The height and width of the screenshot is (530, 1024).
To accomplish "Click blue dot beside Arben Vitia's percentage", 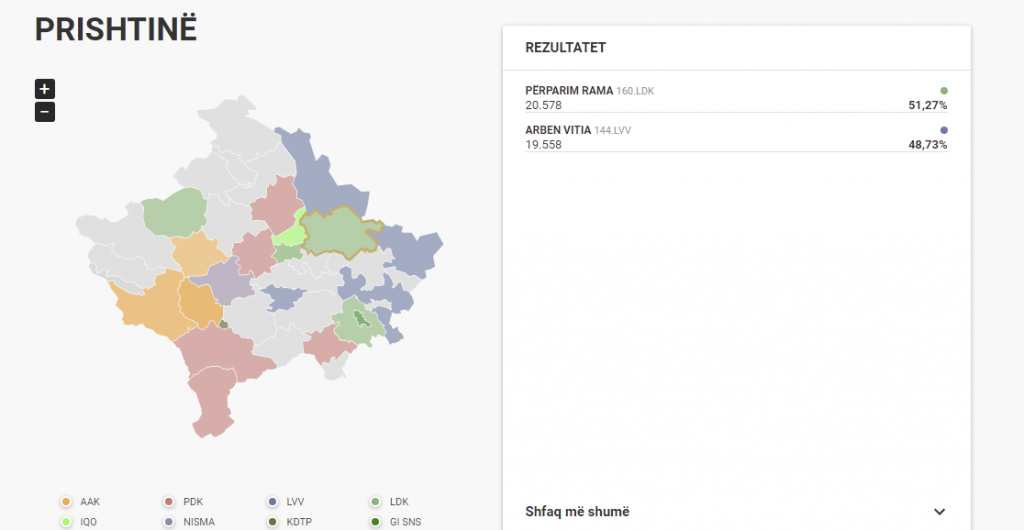I will click(x=943, y=130).
